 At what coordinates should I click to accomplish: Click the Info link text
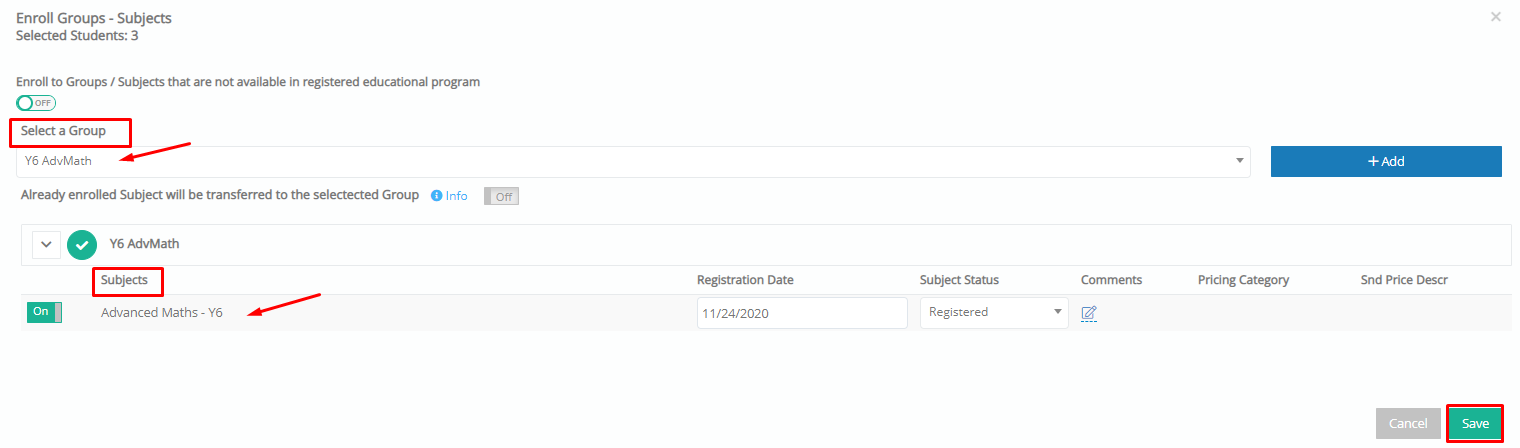click(456, 196)
